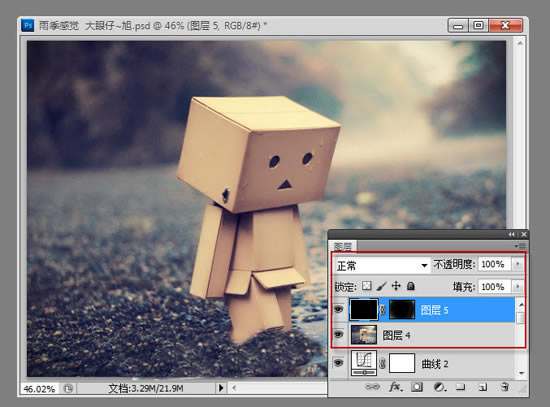Toggle lock transparent pixels
550x407 pixels.
tap(367, 286)
